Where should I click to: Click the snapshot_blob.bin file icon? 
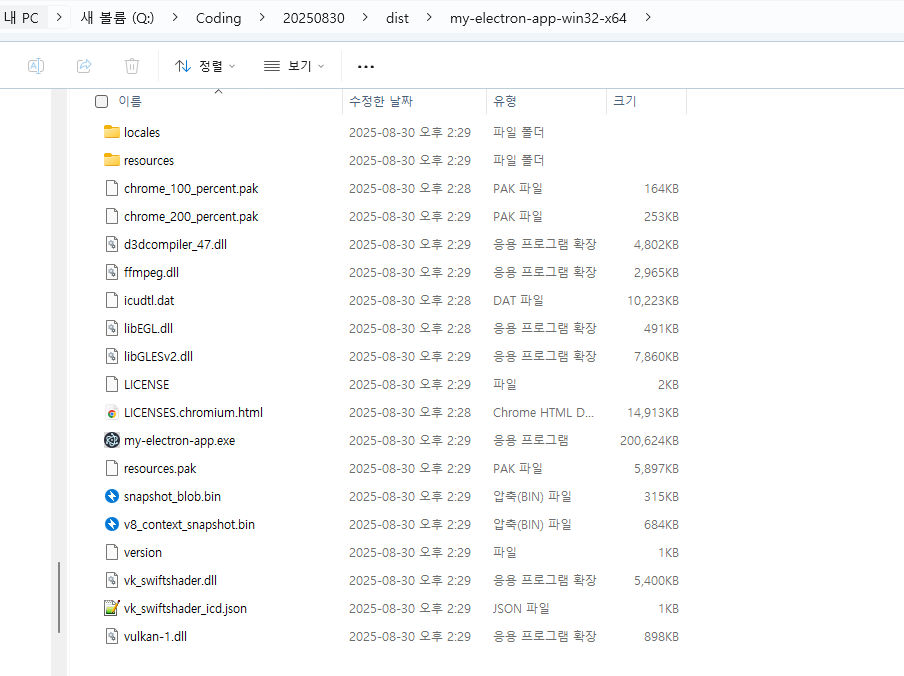pyautogui.click(x=112, y=496)
